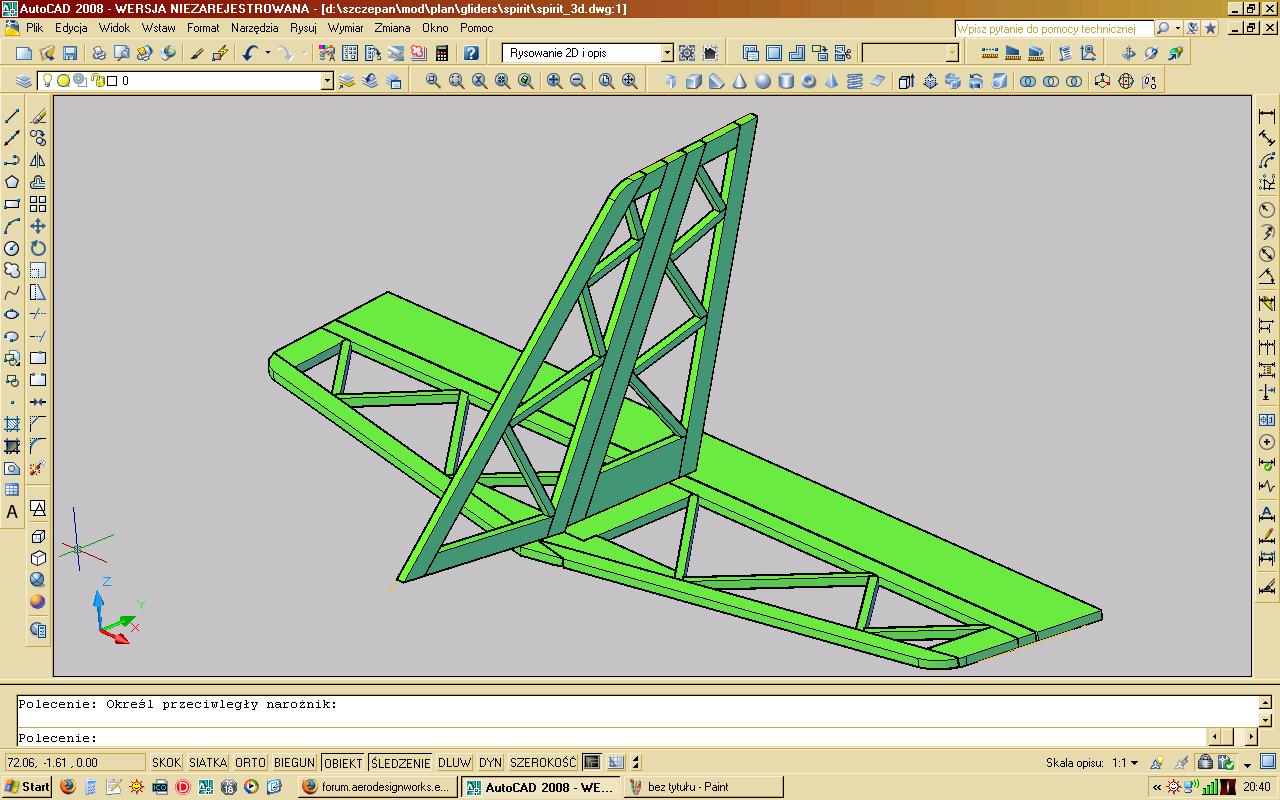Click the Save drawing icon

click(70, 53)
